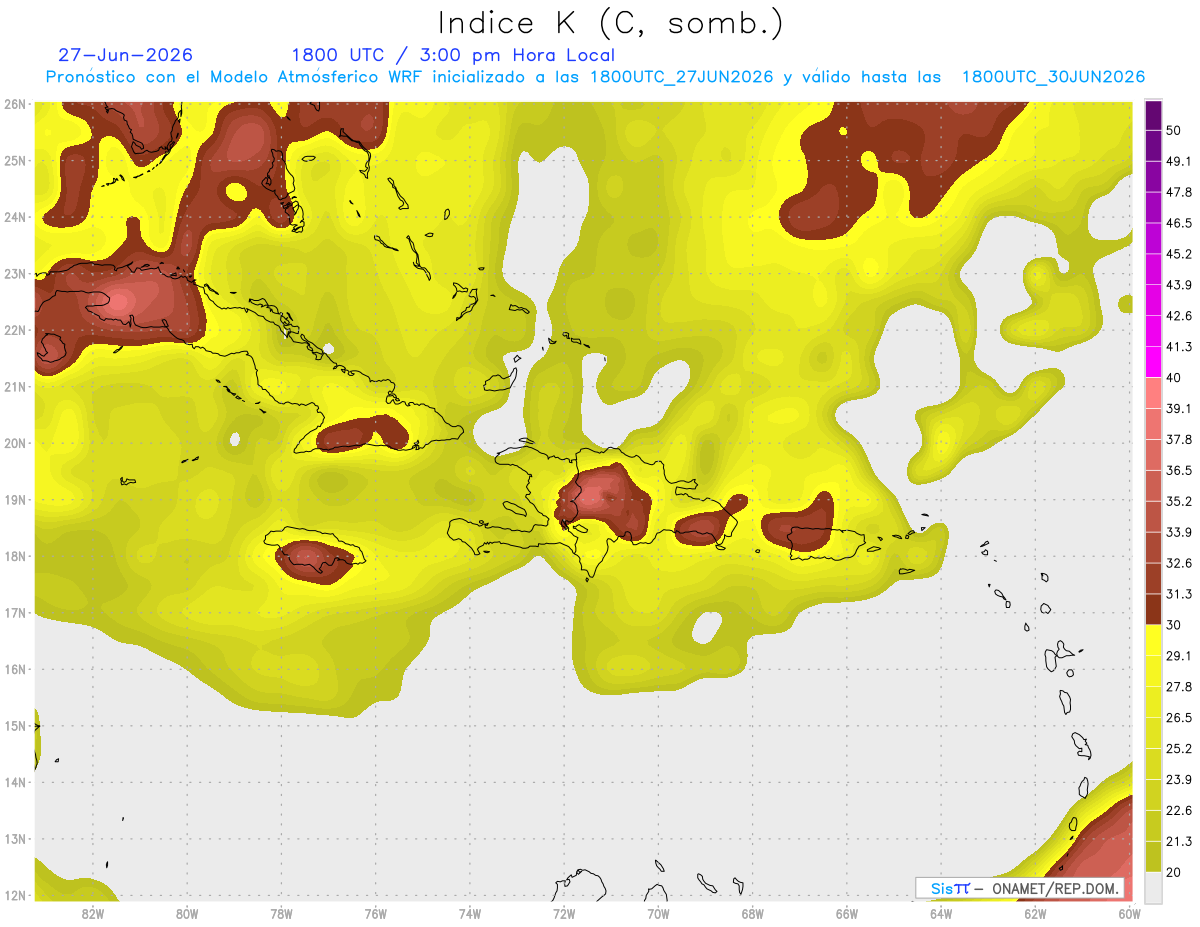The height and width of the screenshot is (927, 1200).
Task: Click longitude label '70W' on the axis
Action: 658,913
